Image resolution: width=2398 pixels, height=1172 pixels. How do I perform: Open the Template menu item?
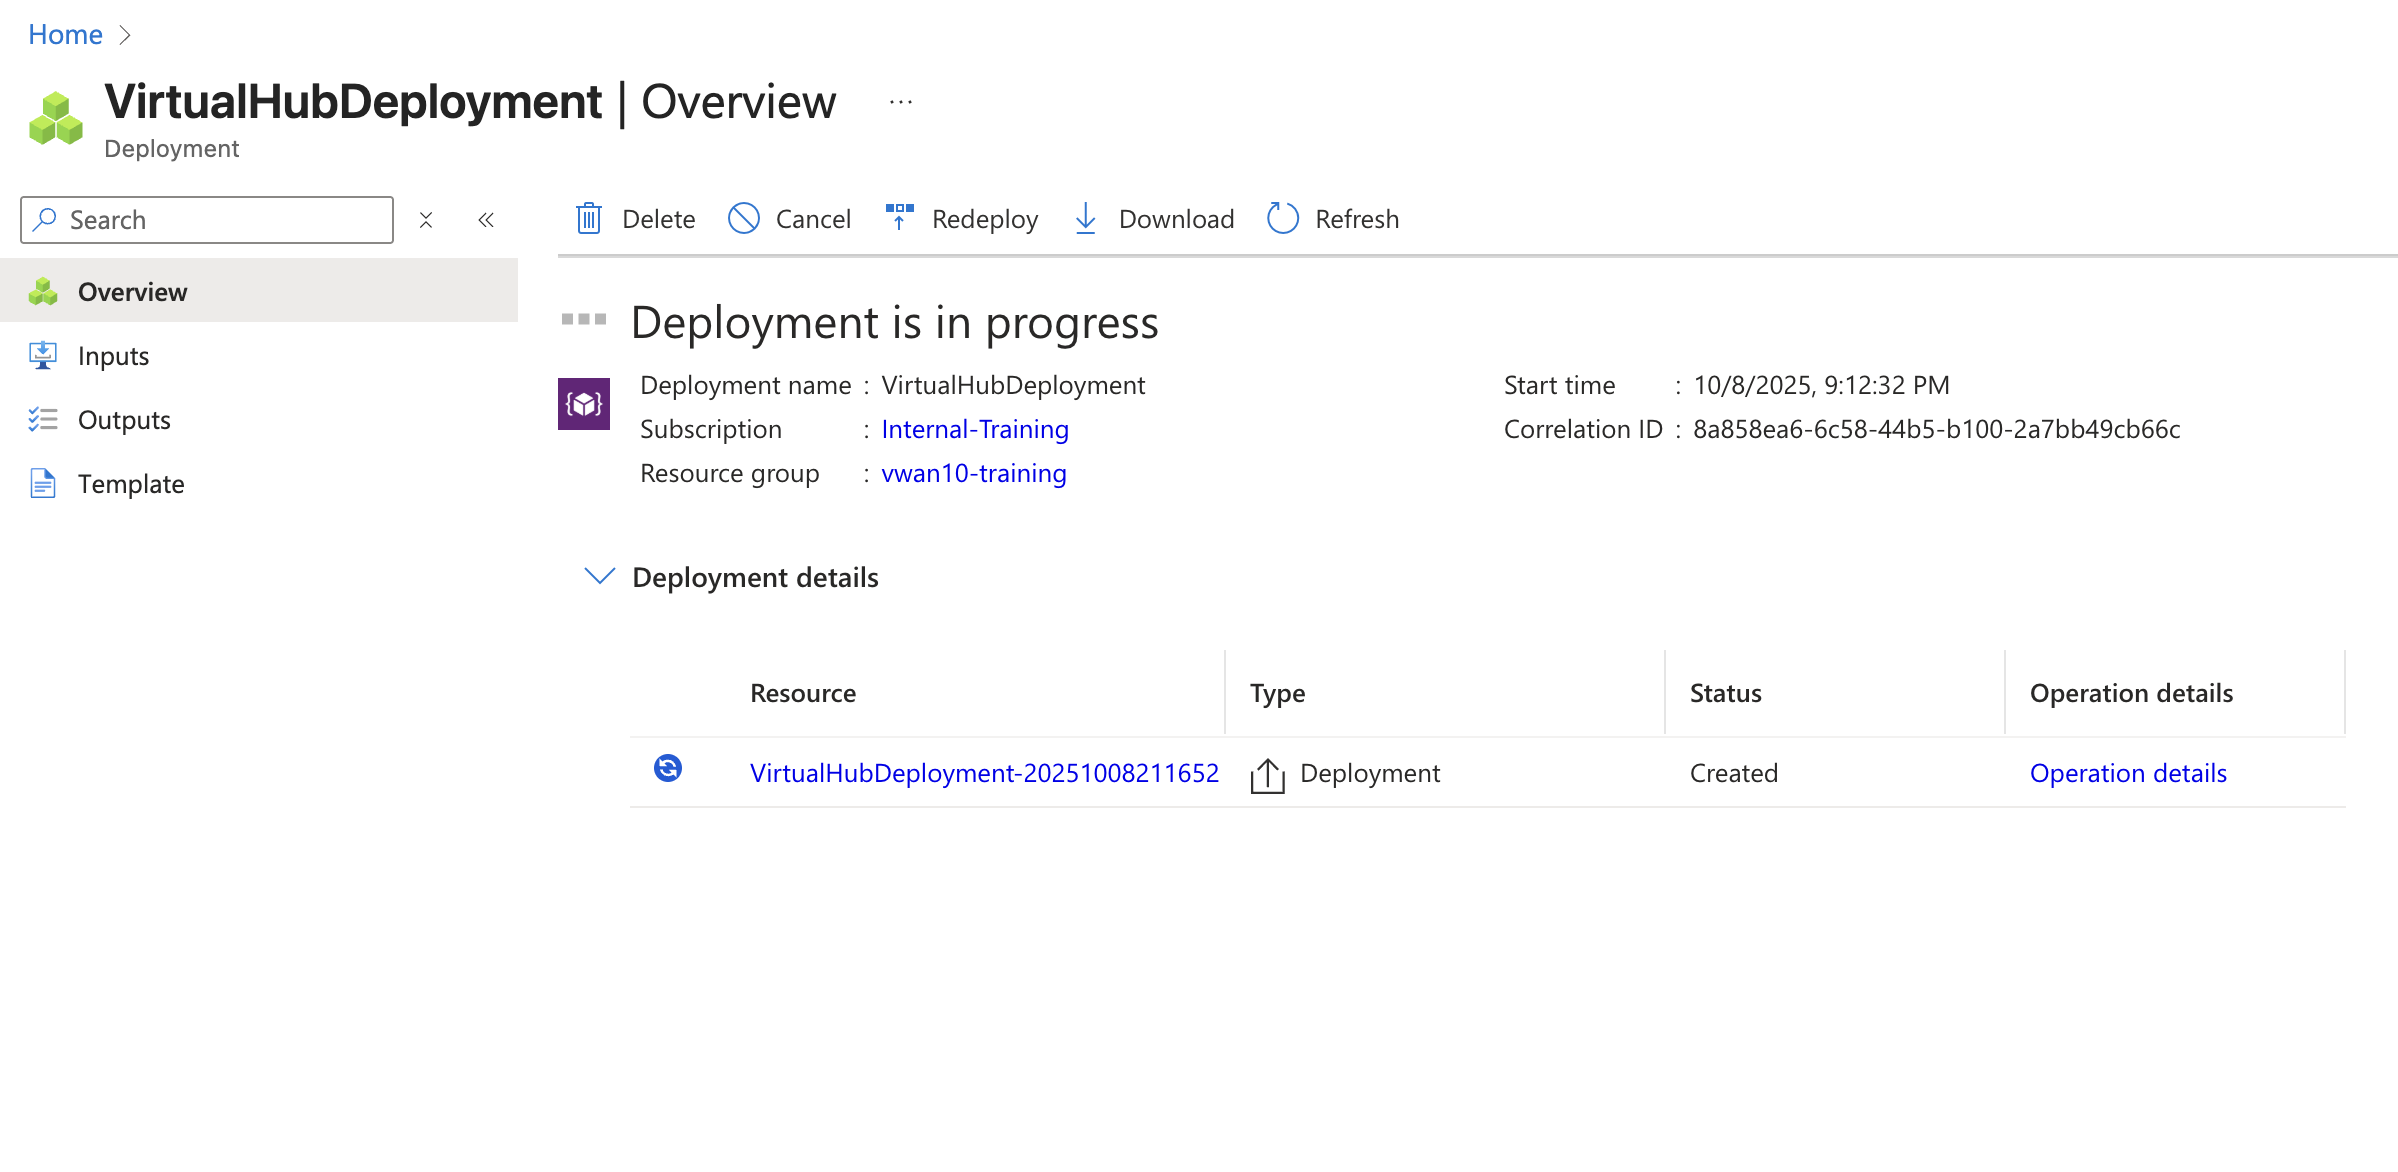131,484
